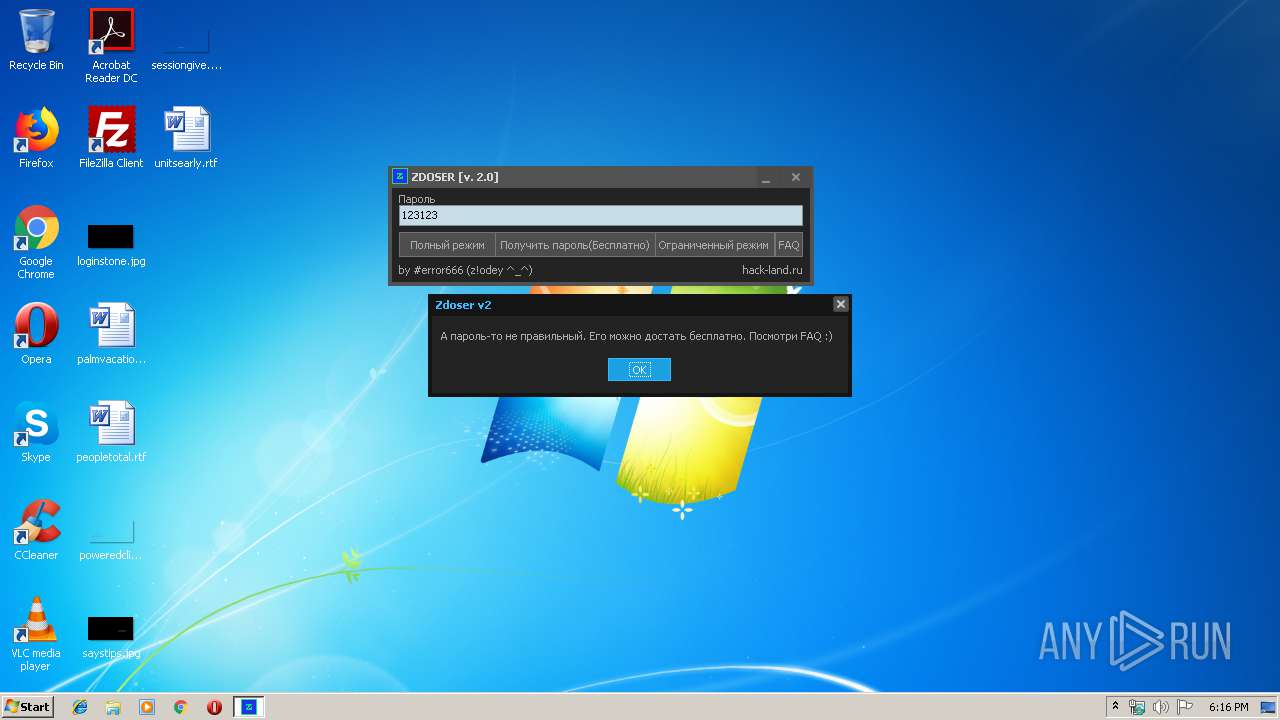
Task: Open Opera from the taskbar
Action: [214, 707]
